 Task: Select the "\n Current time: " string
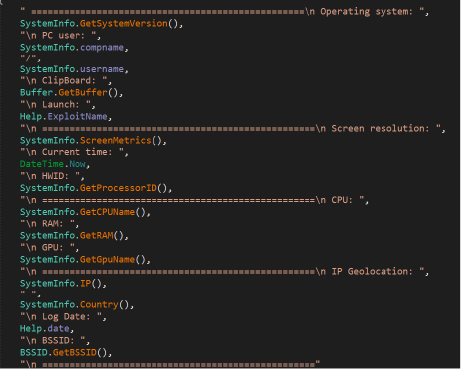[72, 152]
